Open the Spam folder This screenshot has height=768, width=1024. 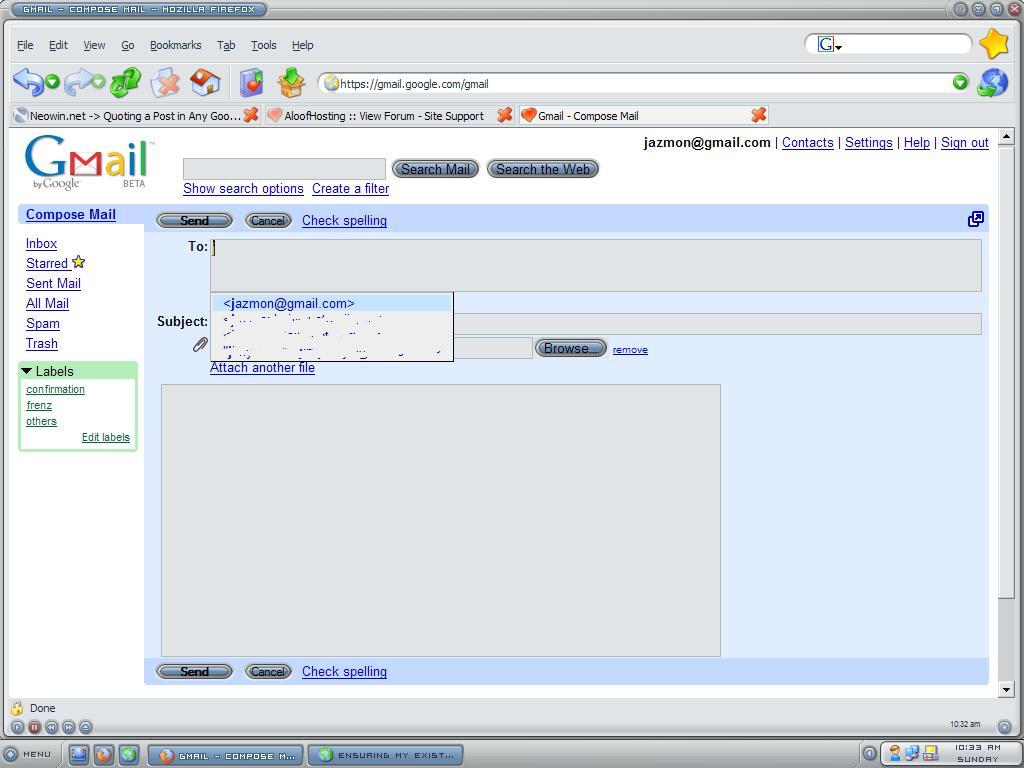click(42, 324)
